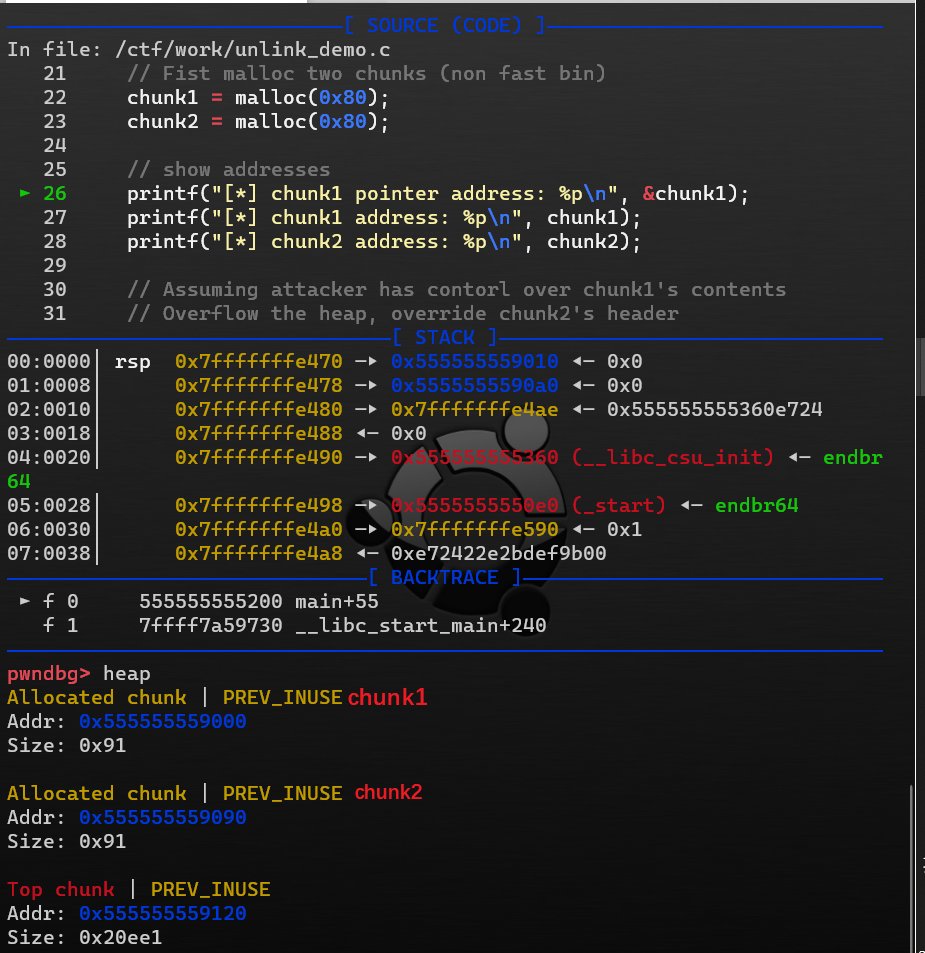Viewport: 925px width, 953px height.
Task: Click the BACKTRACE section header
Action: 444,577
